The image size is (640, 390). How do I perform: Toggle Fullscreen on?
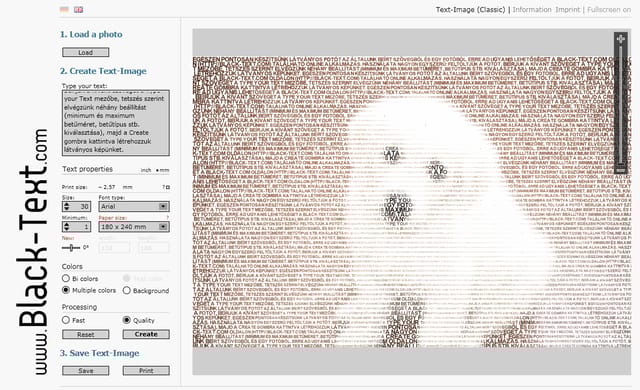(609, 9)
